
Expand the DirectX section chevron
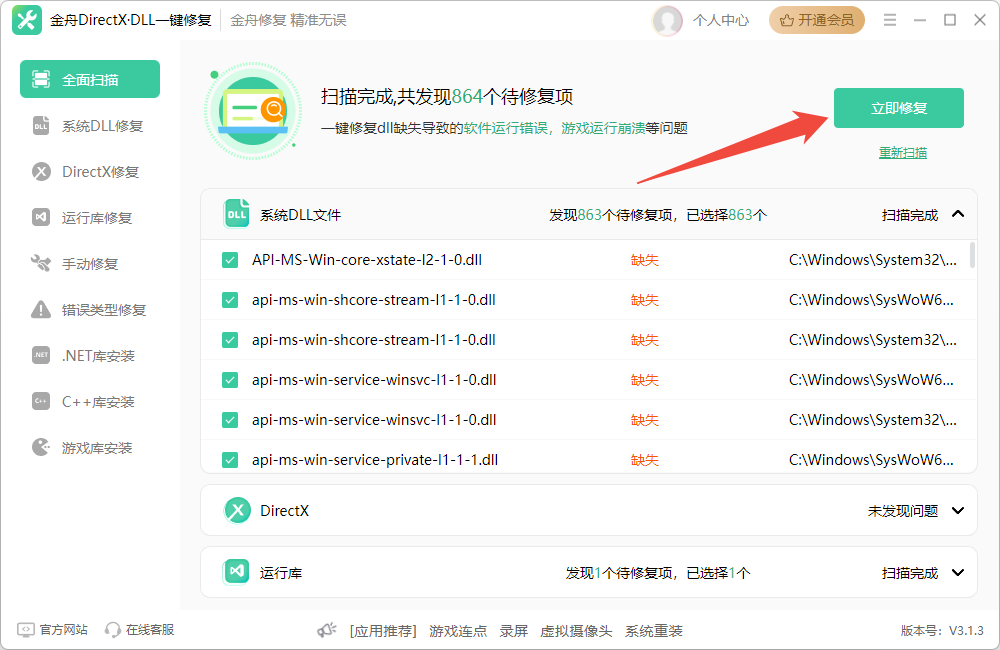[958, 510]
